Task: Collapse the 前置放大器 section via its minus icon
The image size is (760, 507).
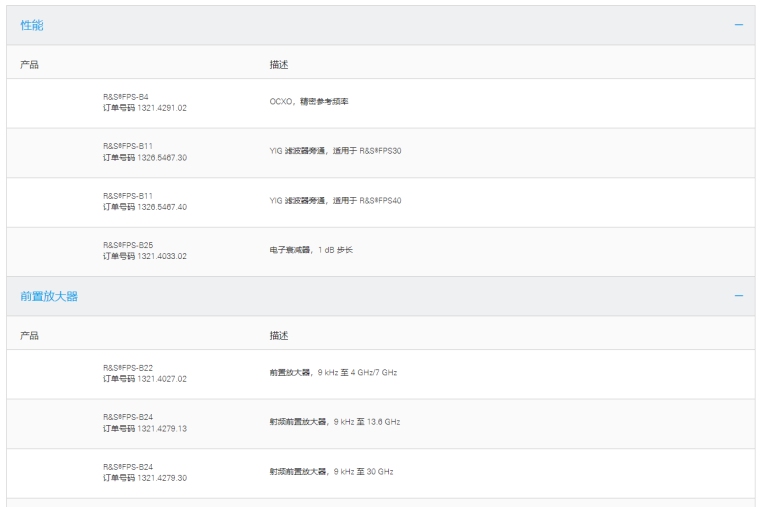Action: tap(739, 296)
